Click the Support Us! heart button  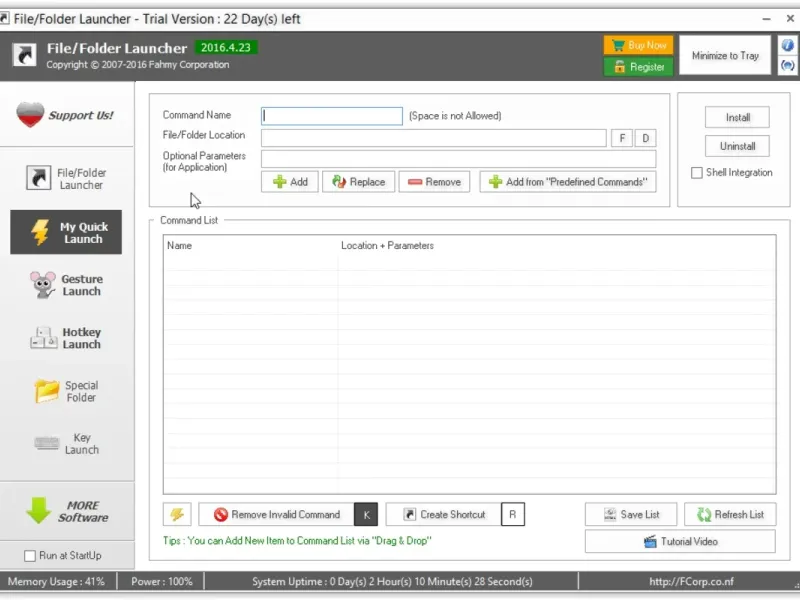click(66, 115)
